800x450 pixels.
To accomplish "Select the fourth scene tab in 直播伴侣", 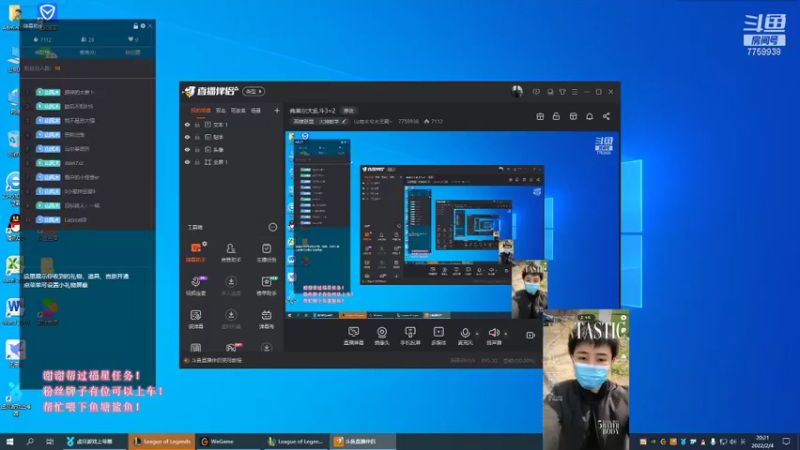I will [x=256, y=110].
